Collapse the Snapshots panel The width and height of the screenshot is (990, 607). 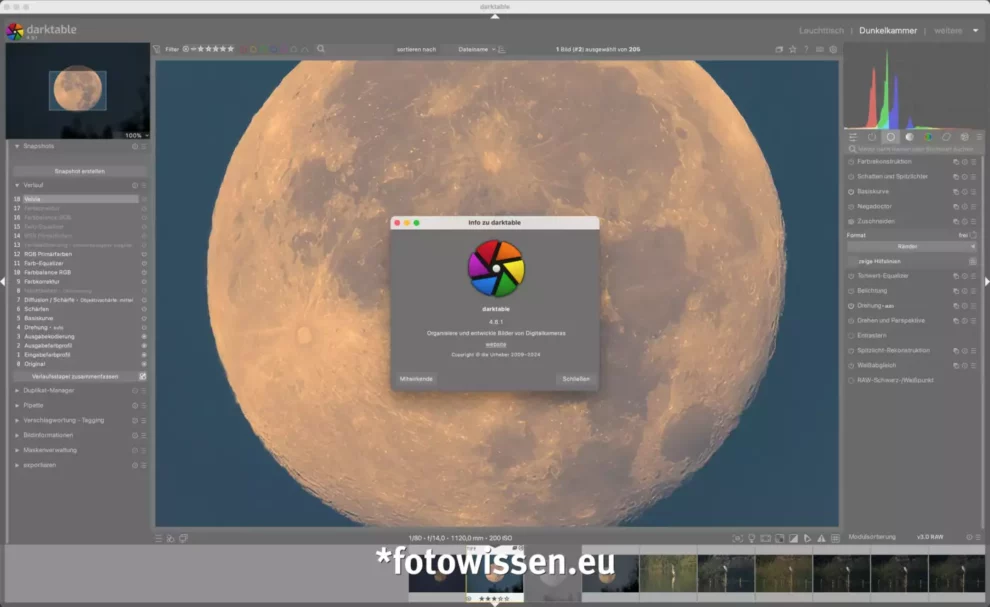pos(17,147)
